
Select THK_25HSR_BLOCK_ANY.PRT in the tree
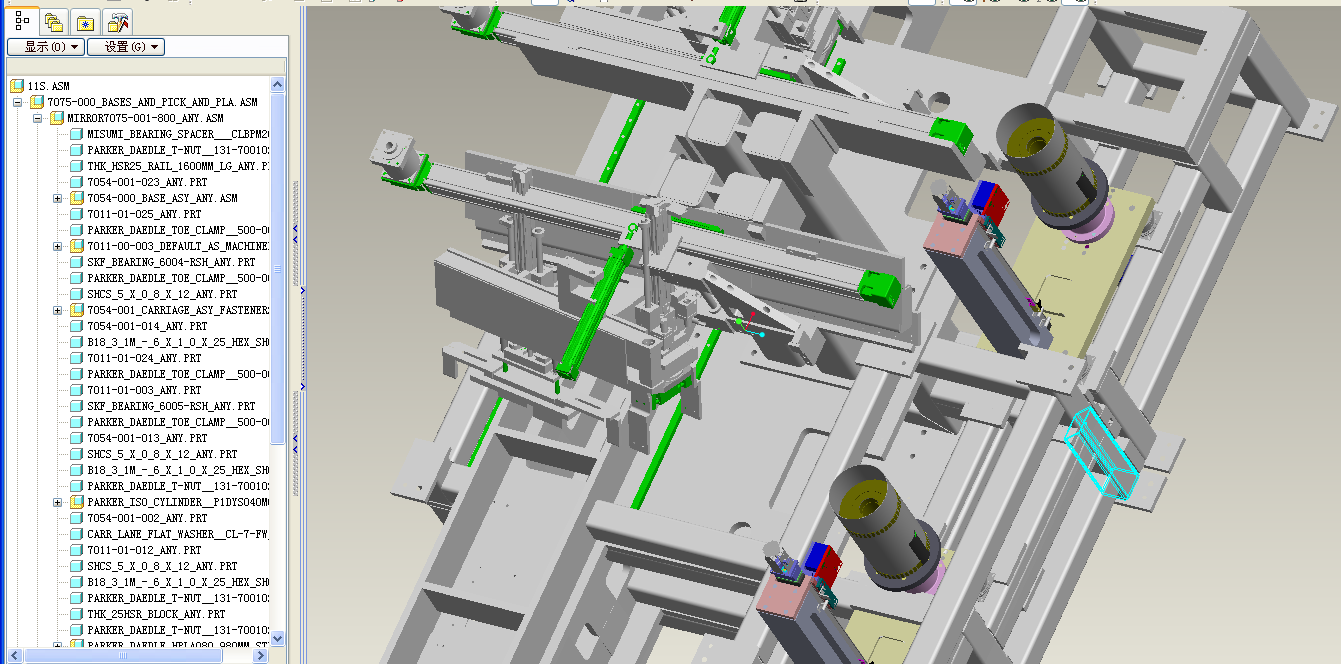click(156, 614)
